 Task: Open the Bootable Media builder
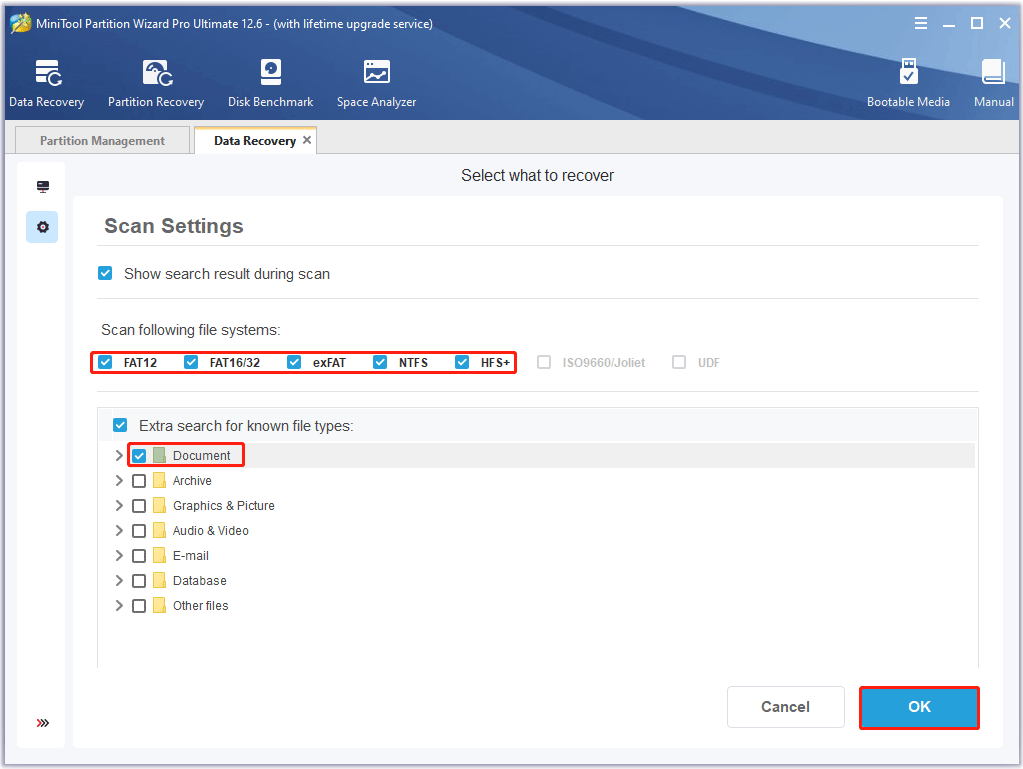[x=908, y=83]
